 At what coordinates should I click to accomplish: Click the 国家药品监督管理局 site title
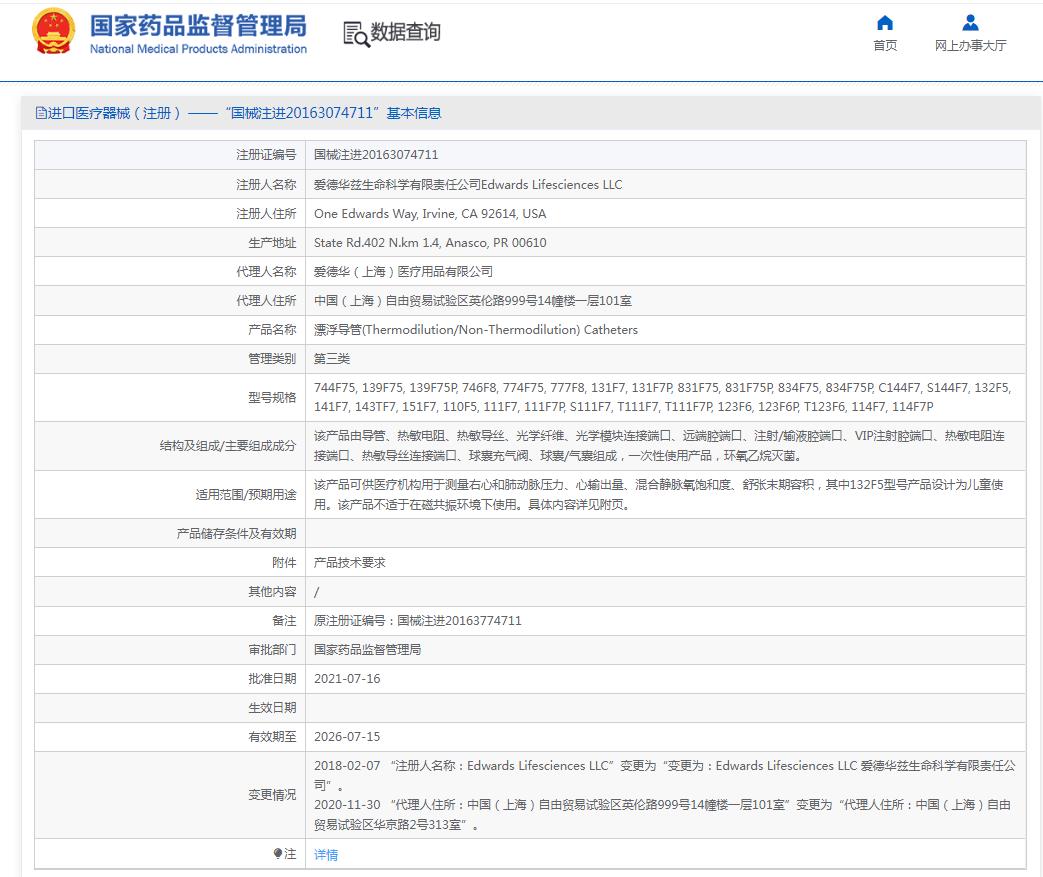pyautogui.click(x=198, y=26)
